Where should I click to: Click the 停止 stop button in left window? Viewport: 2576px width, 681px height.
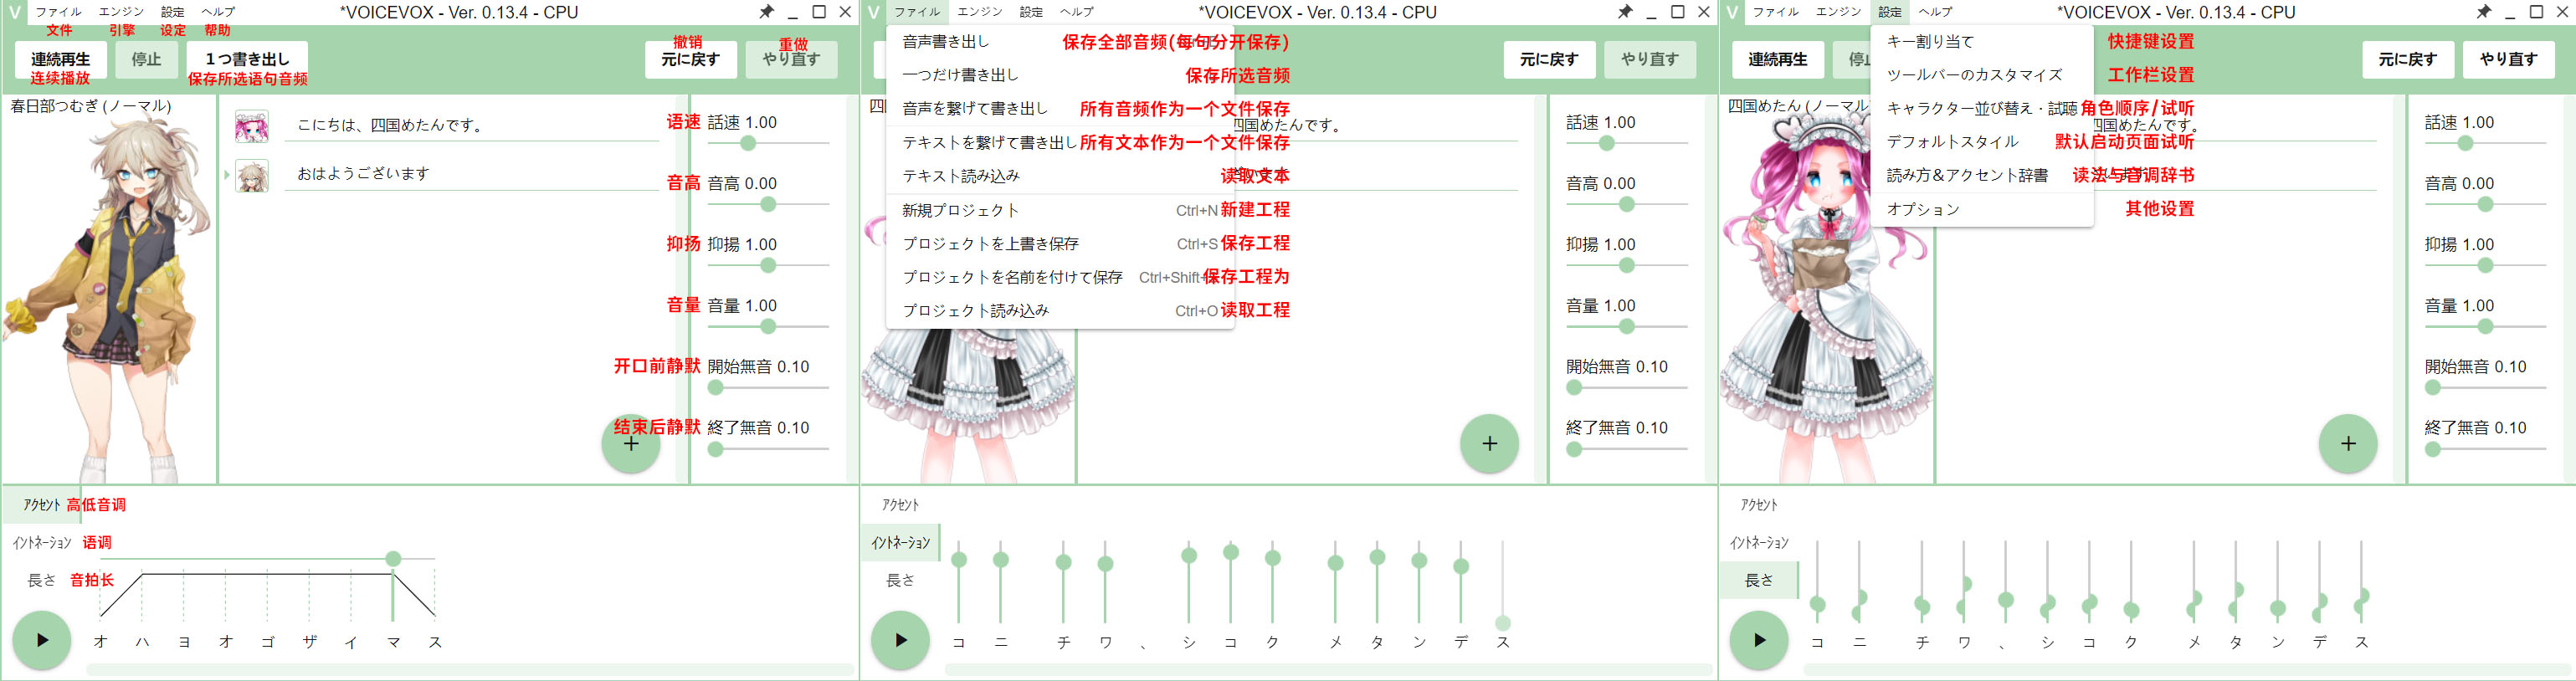click(x=146, y=59)
